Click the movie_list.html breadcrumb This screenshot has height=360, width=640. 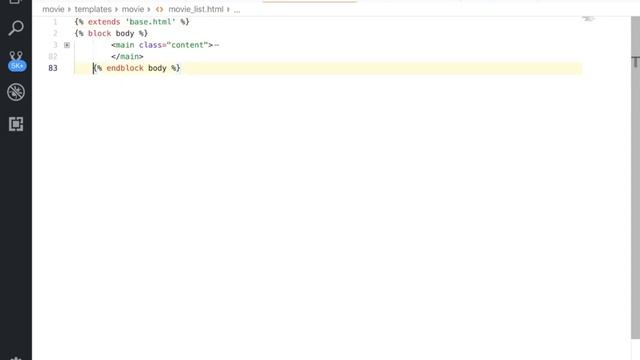pyautogui.click(x=196, y=9)
